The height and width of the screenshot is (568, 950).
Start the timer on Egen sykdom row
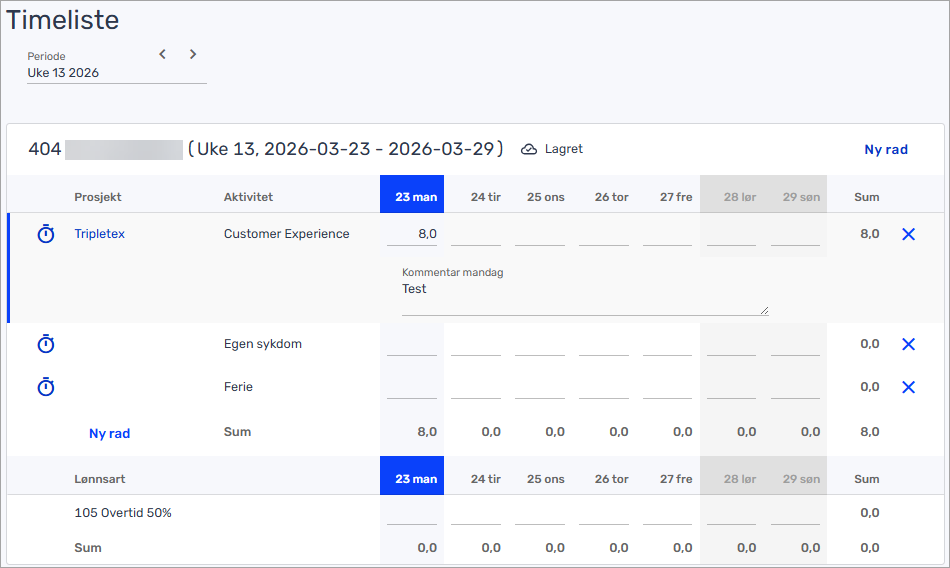(x=46, y=344)
